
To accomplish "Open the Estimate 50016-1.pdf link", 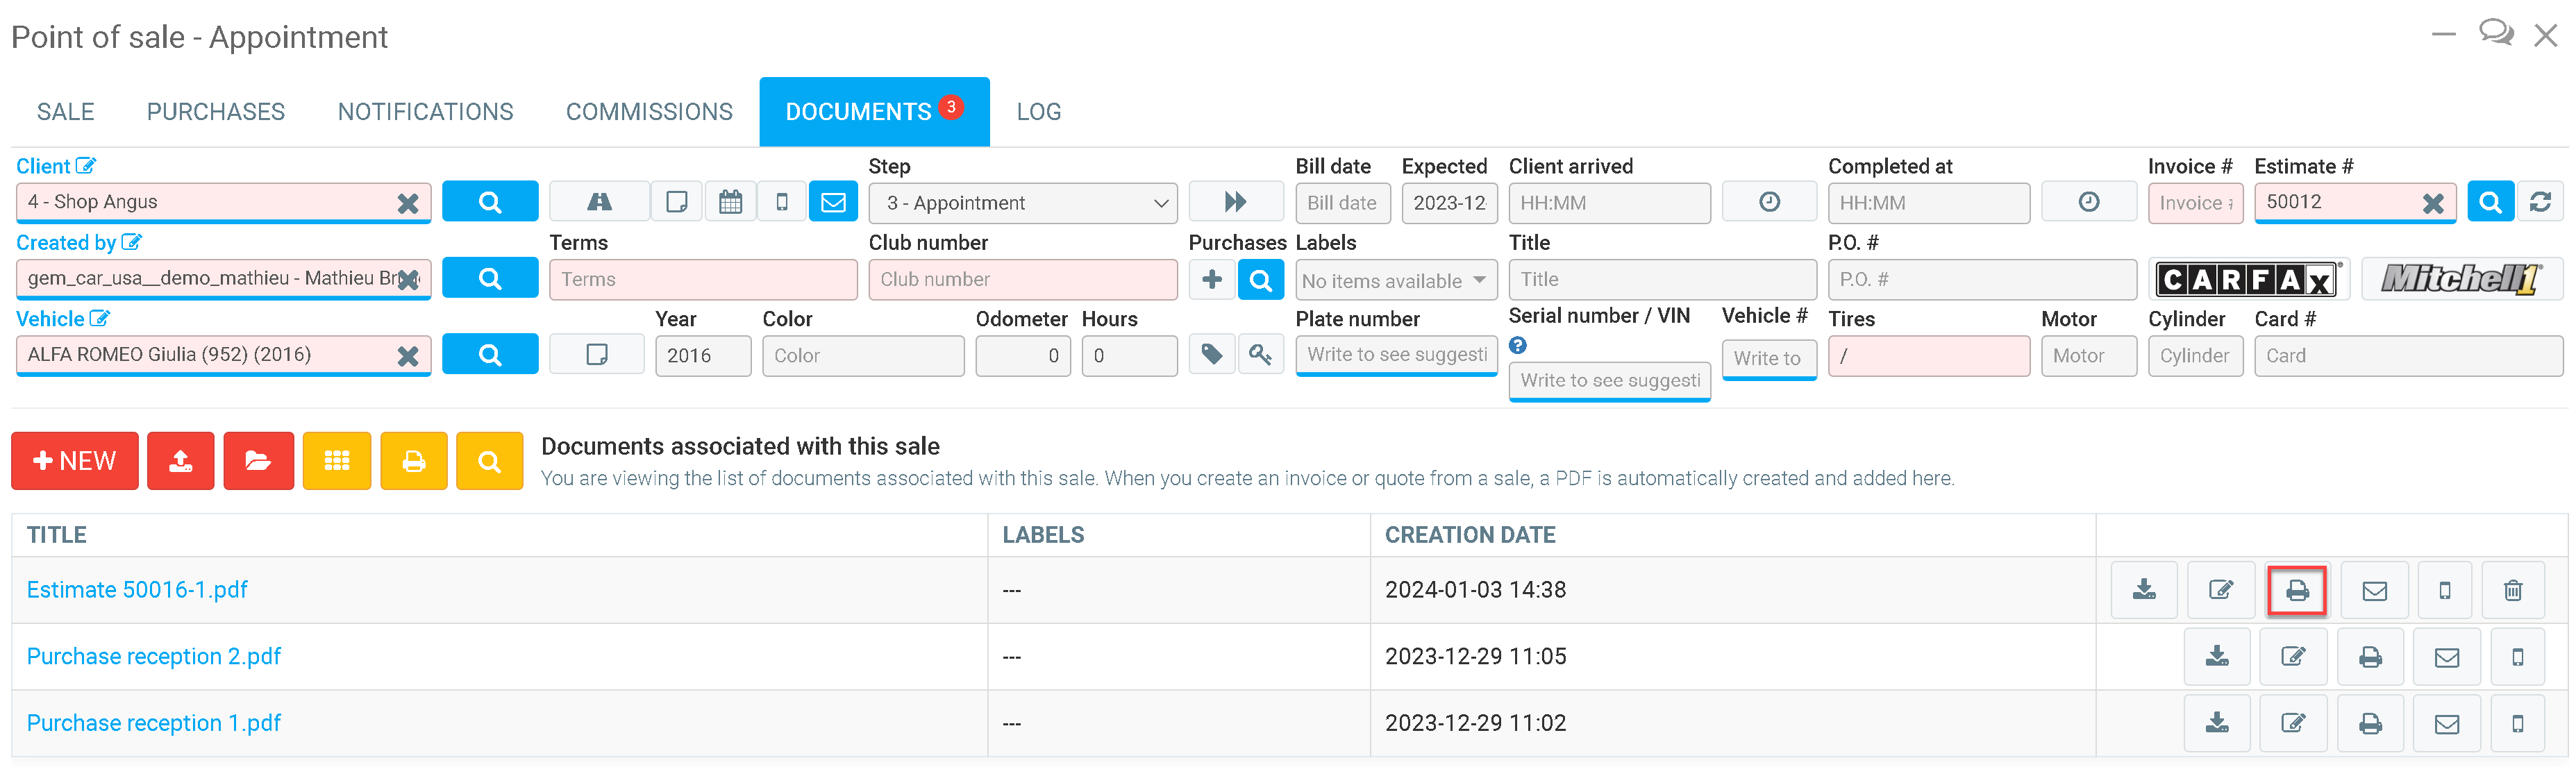I will [137, 590].
